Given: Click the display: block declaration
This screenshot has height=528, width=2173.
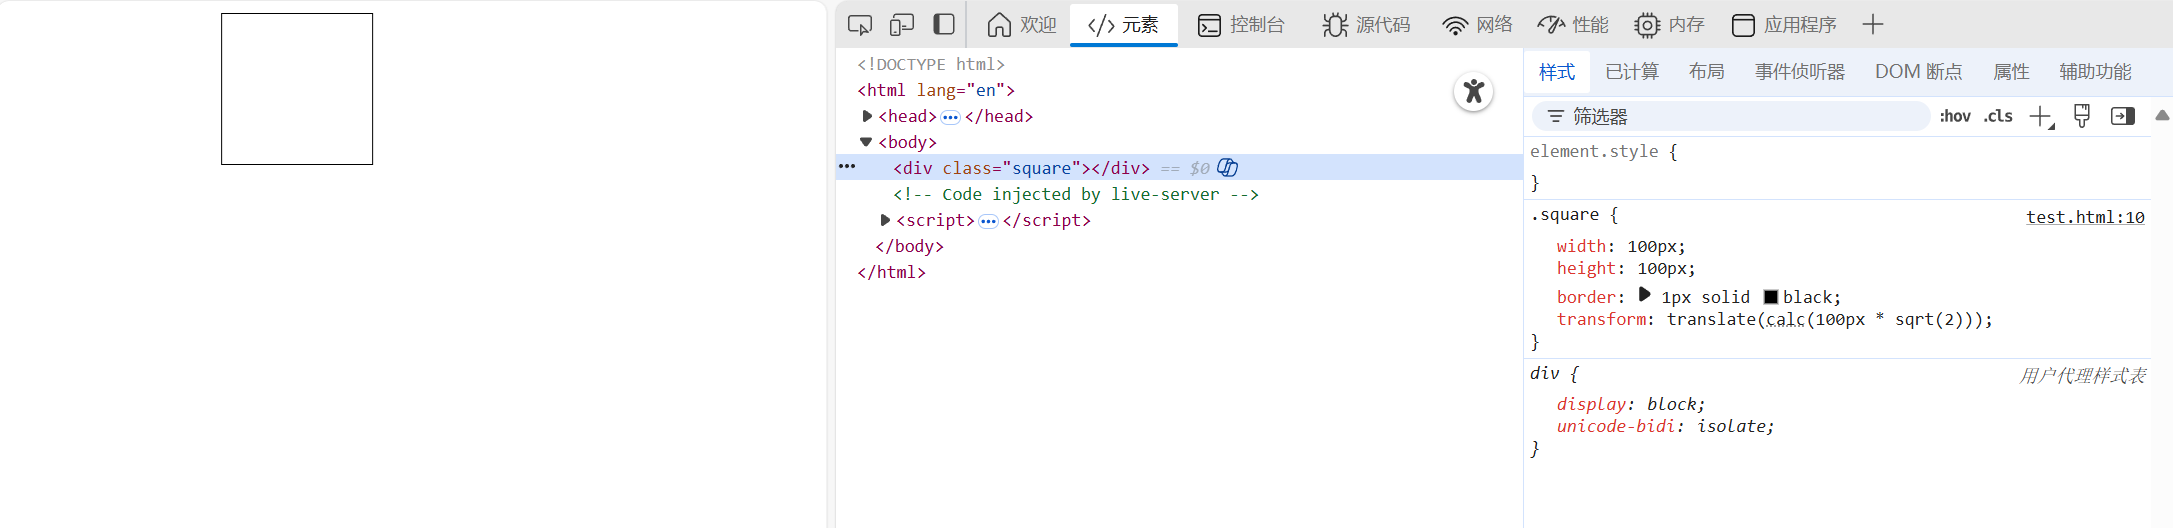Looking at the screenshot, I should click(1631, 404).
